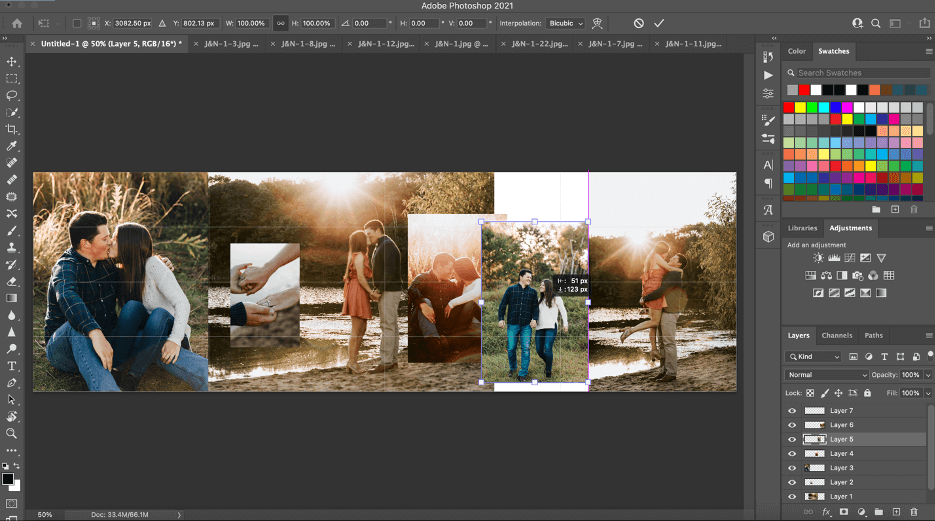Commit the transform with the checkmark icon
This screenshot has height=521, width=935.
point(659,23)
